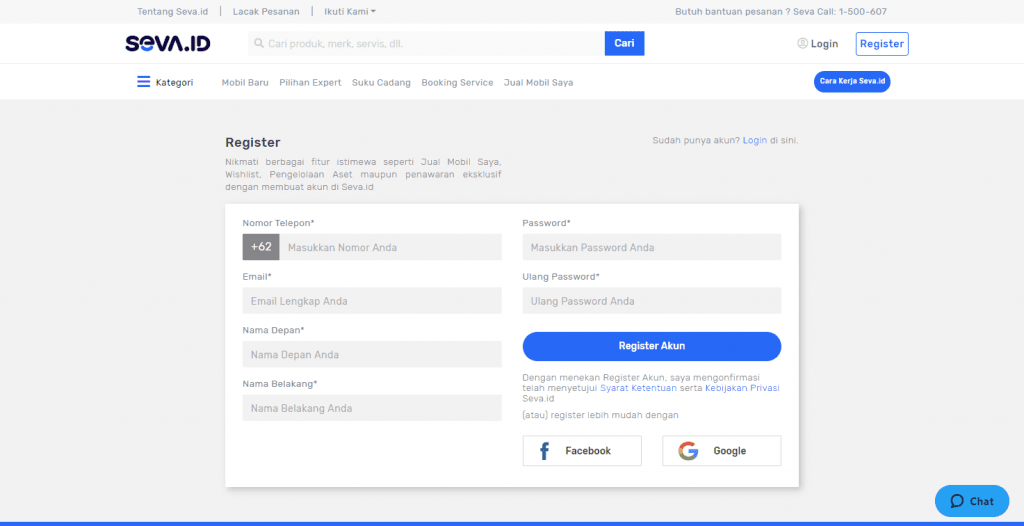
Task: Open the Mobil Baru menu item
Action: [245, 82]
